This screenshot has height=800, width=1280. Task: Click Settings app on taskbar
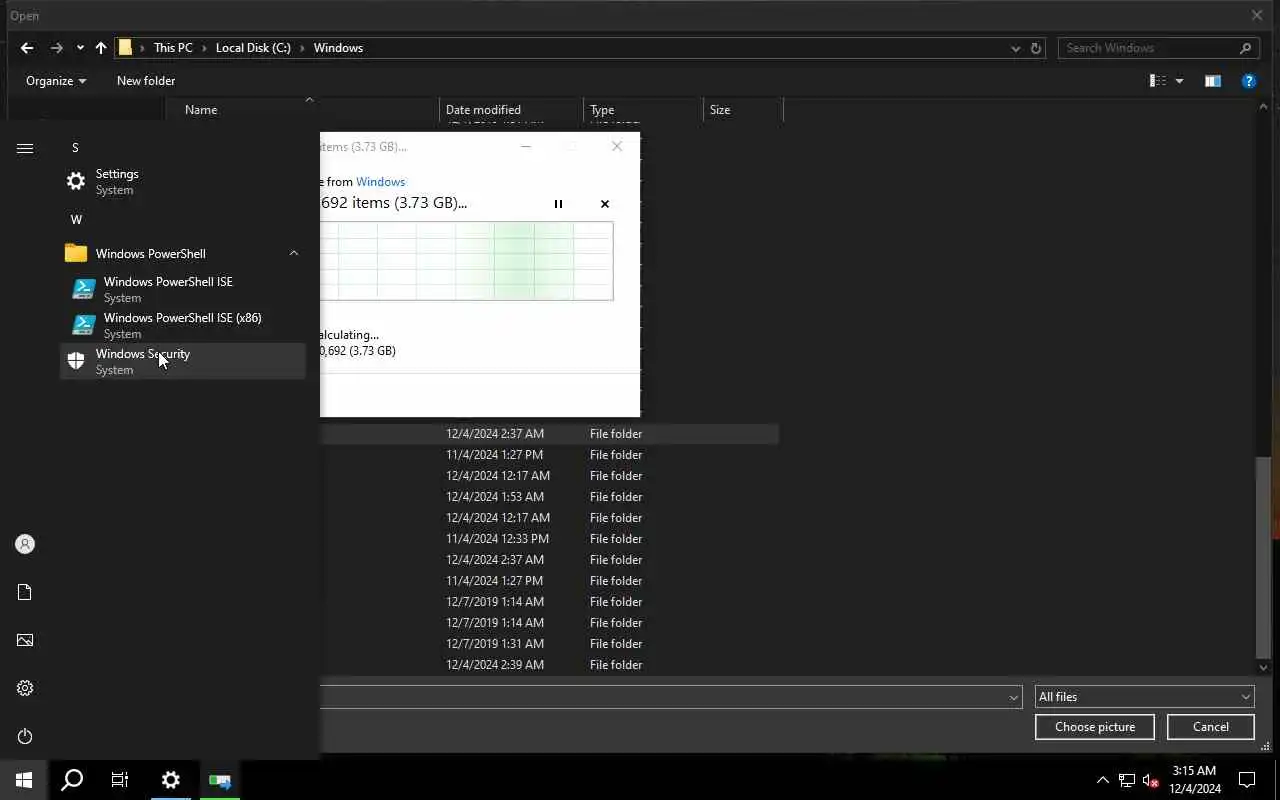[x=171, y=780]
